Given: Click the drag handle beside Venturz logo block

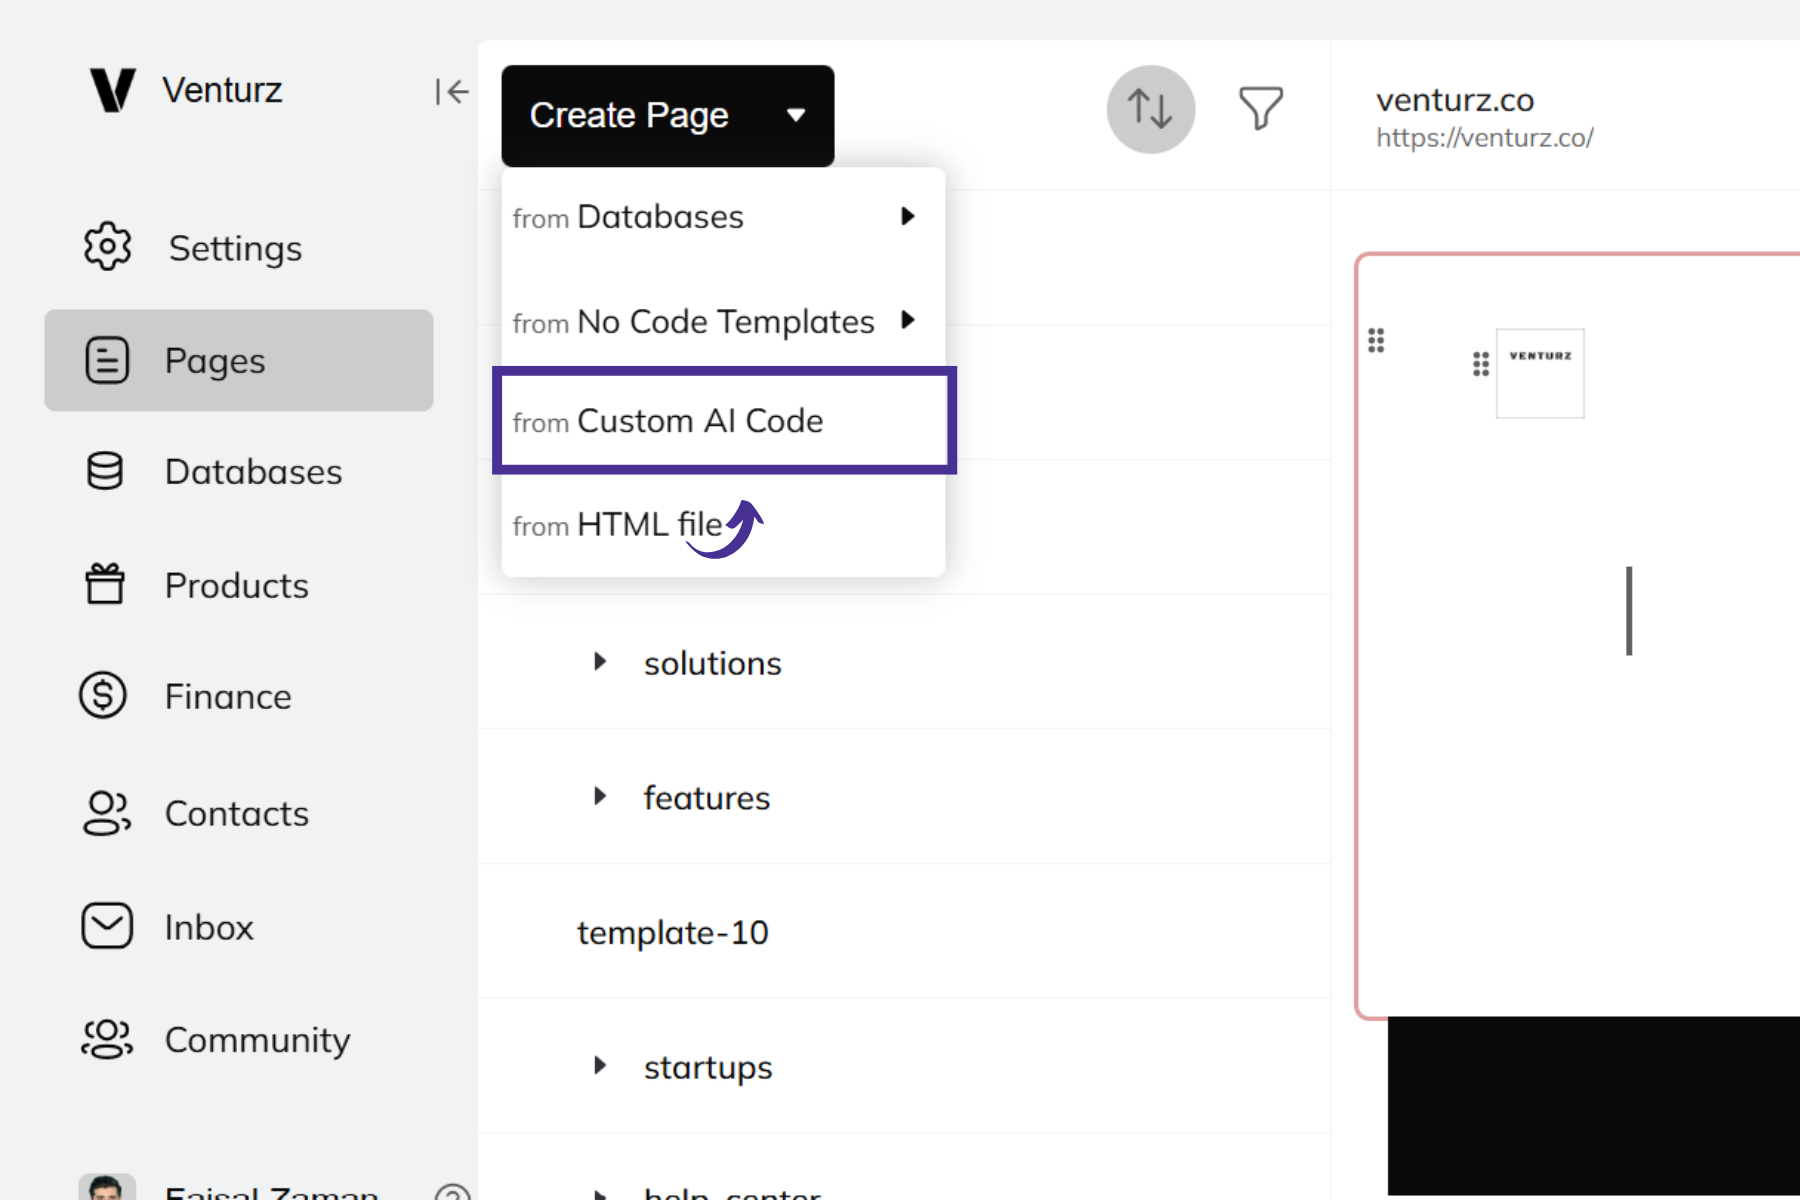Looking at the screenshot, I should pos(1481,364).
